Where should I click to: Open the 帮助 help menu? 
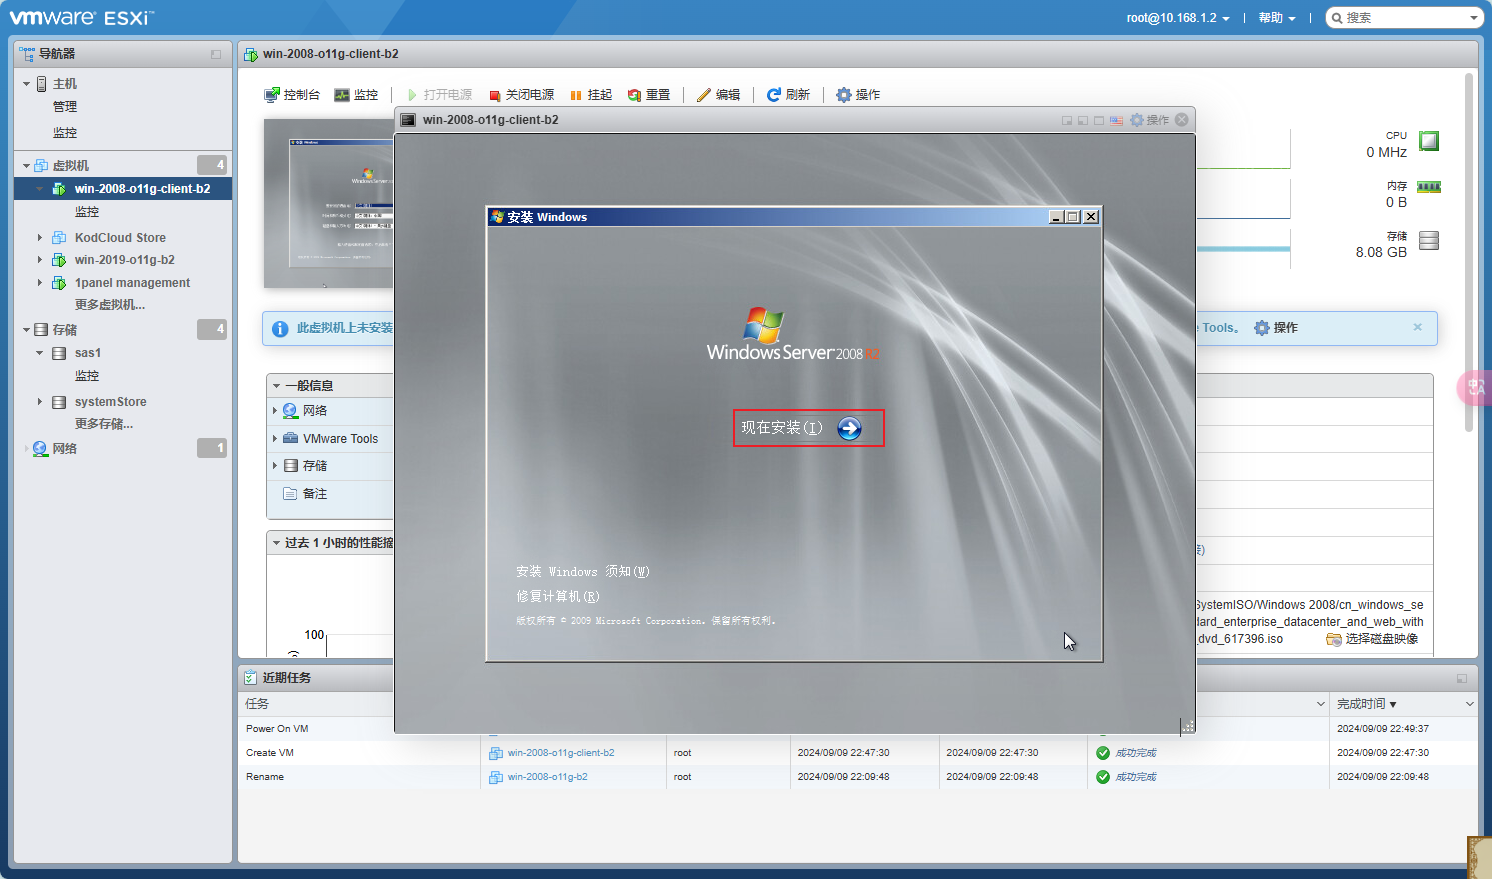coord(1277,18)
